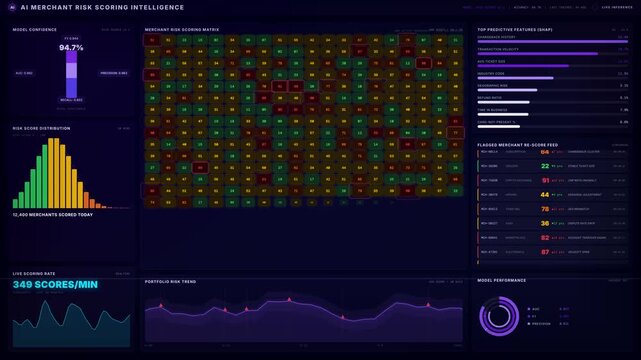
Task: Click the Portfolio Risk Trend panel title
Action: point(170,282)
